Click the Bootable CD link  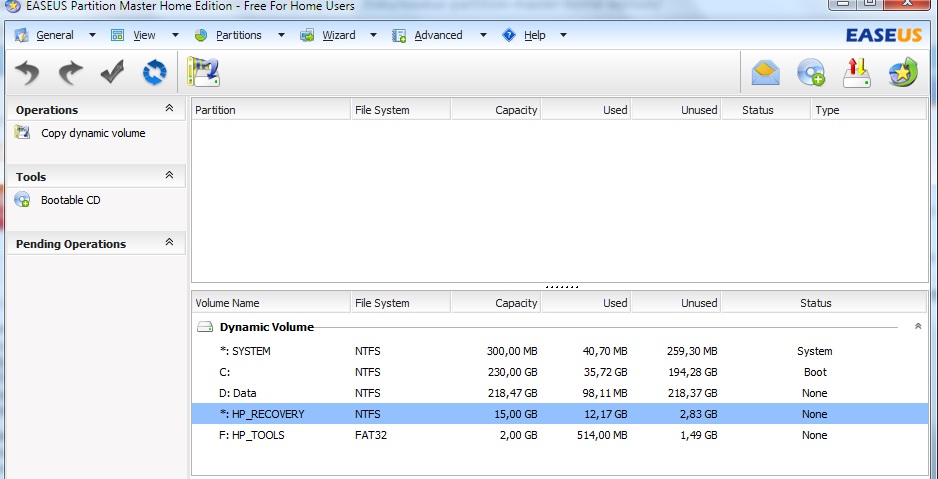pyautogui.click(x=71, y=200)
